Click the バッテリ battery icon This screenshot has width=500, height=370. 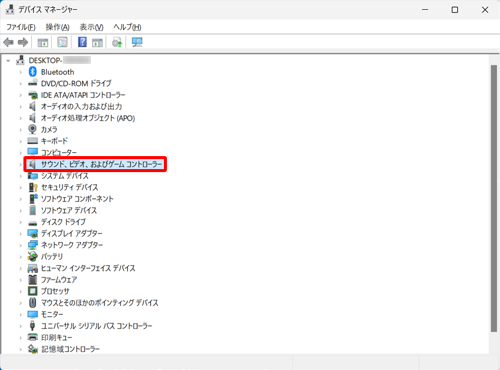[x=33, y=256]
